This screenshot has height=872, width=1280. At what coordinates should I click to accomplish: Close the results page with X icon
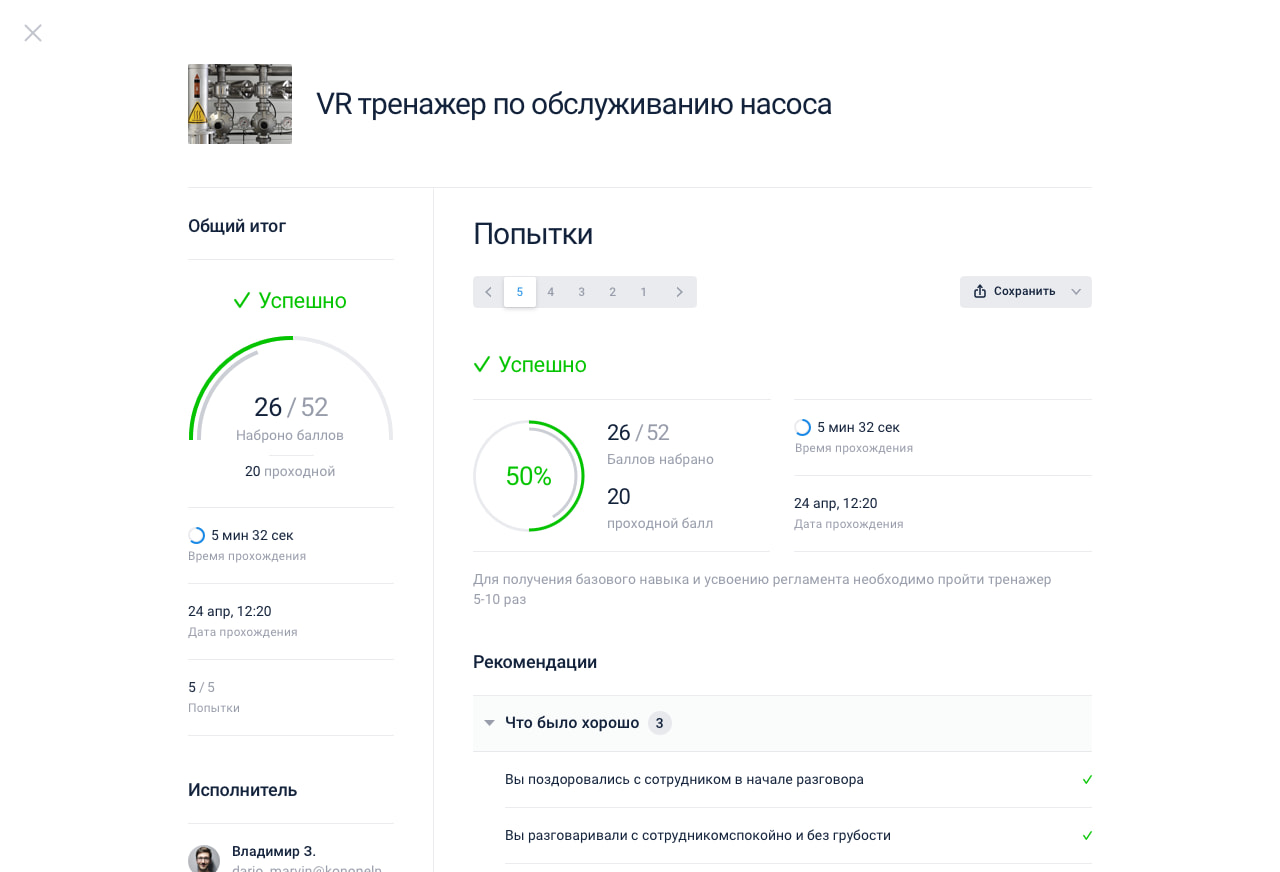click(33, 33)
